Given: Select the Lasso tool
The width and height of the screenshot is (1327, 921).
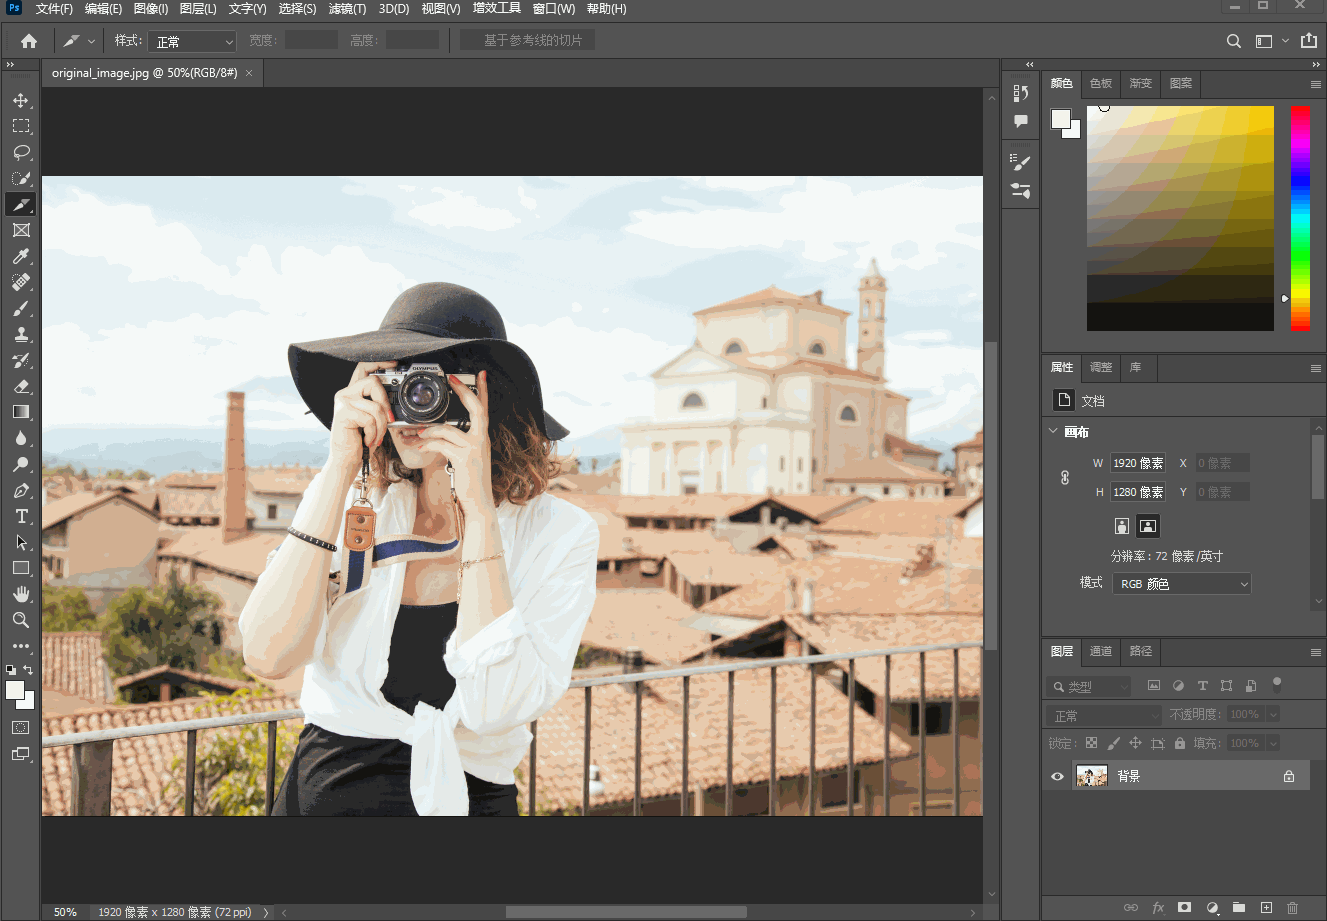Looking at the screenshot, I should click(x=21, y=152).
